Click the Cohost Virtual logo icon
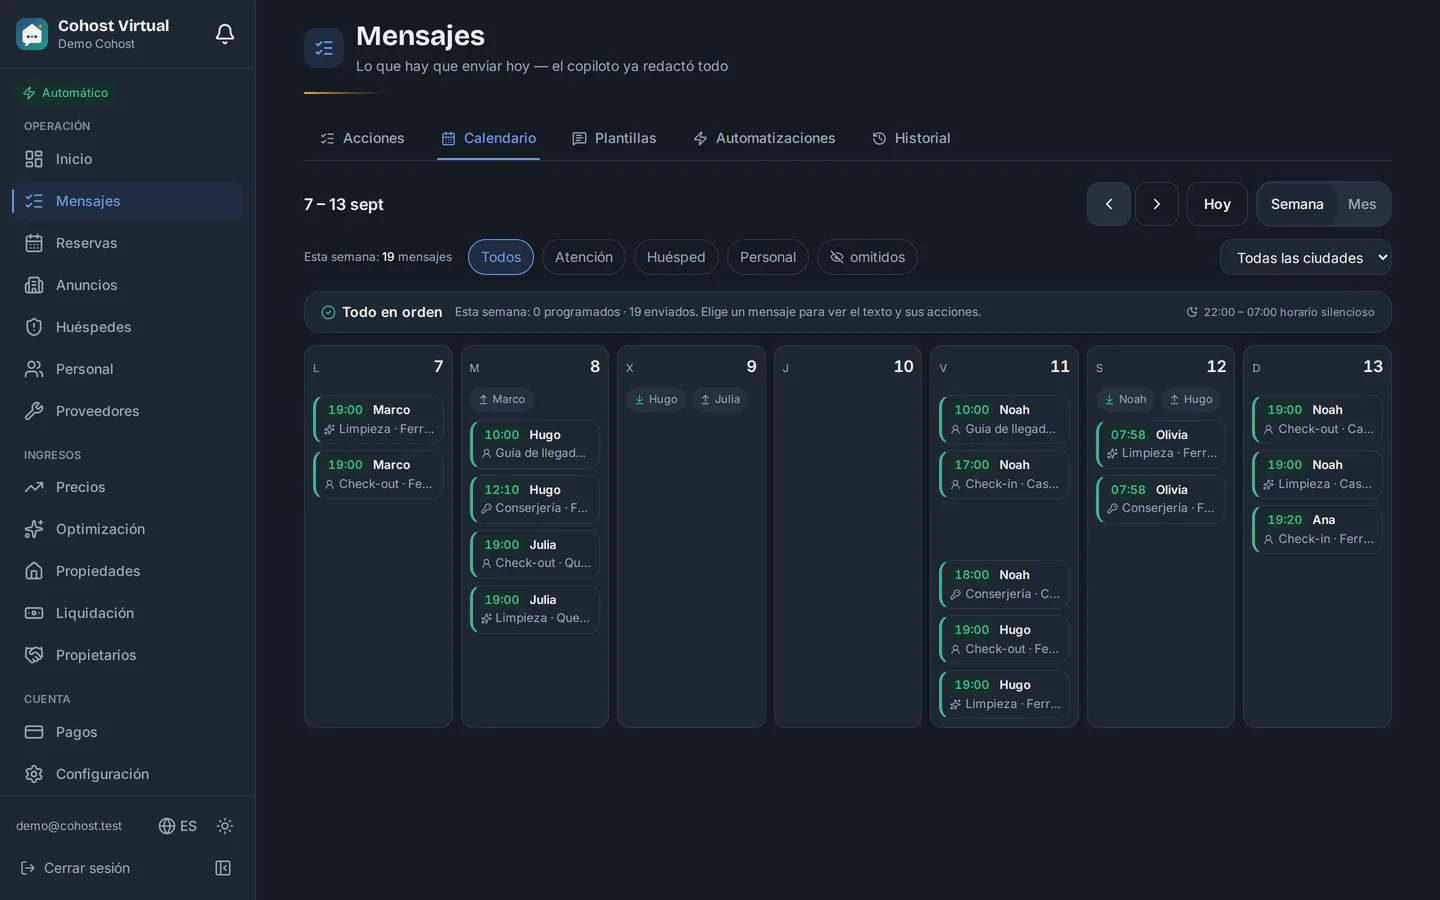 [32, 34]
